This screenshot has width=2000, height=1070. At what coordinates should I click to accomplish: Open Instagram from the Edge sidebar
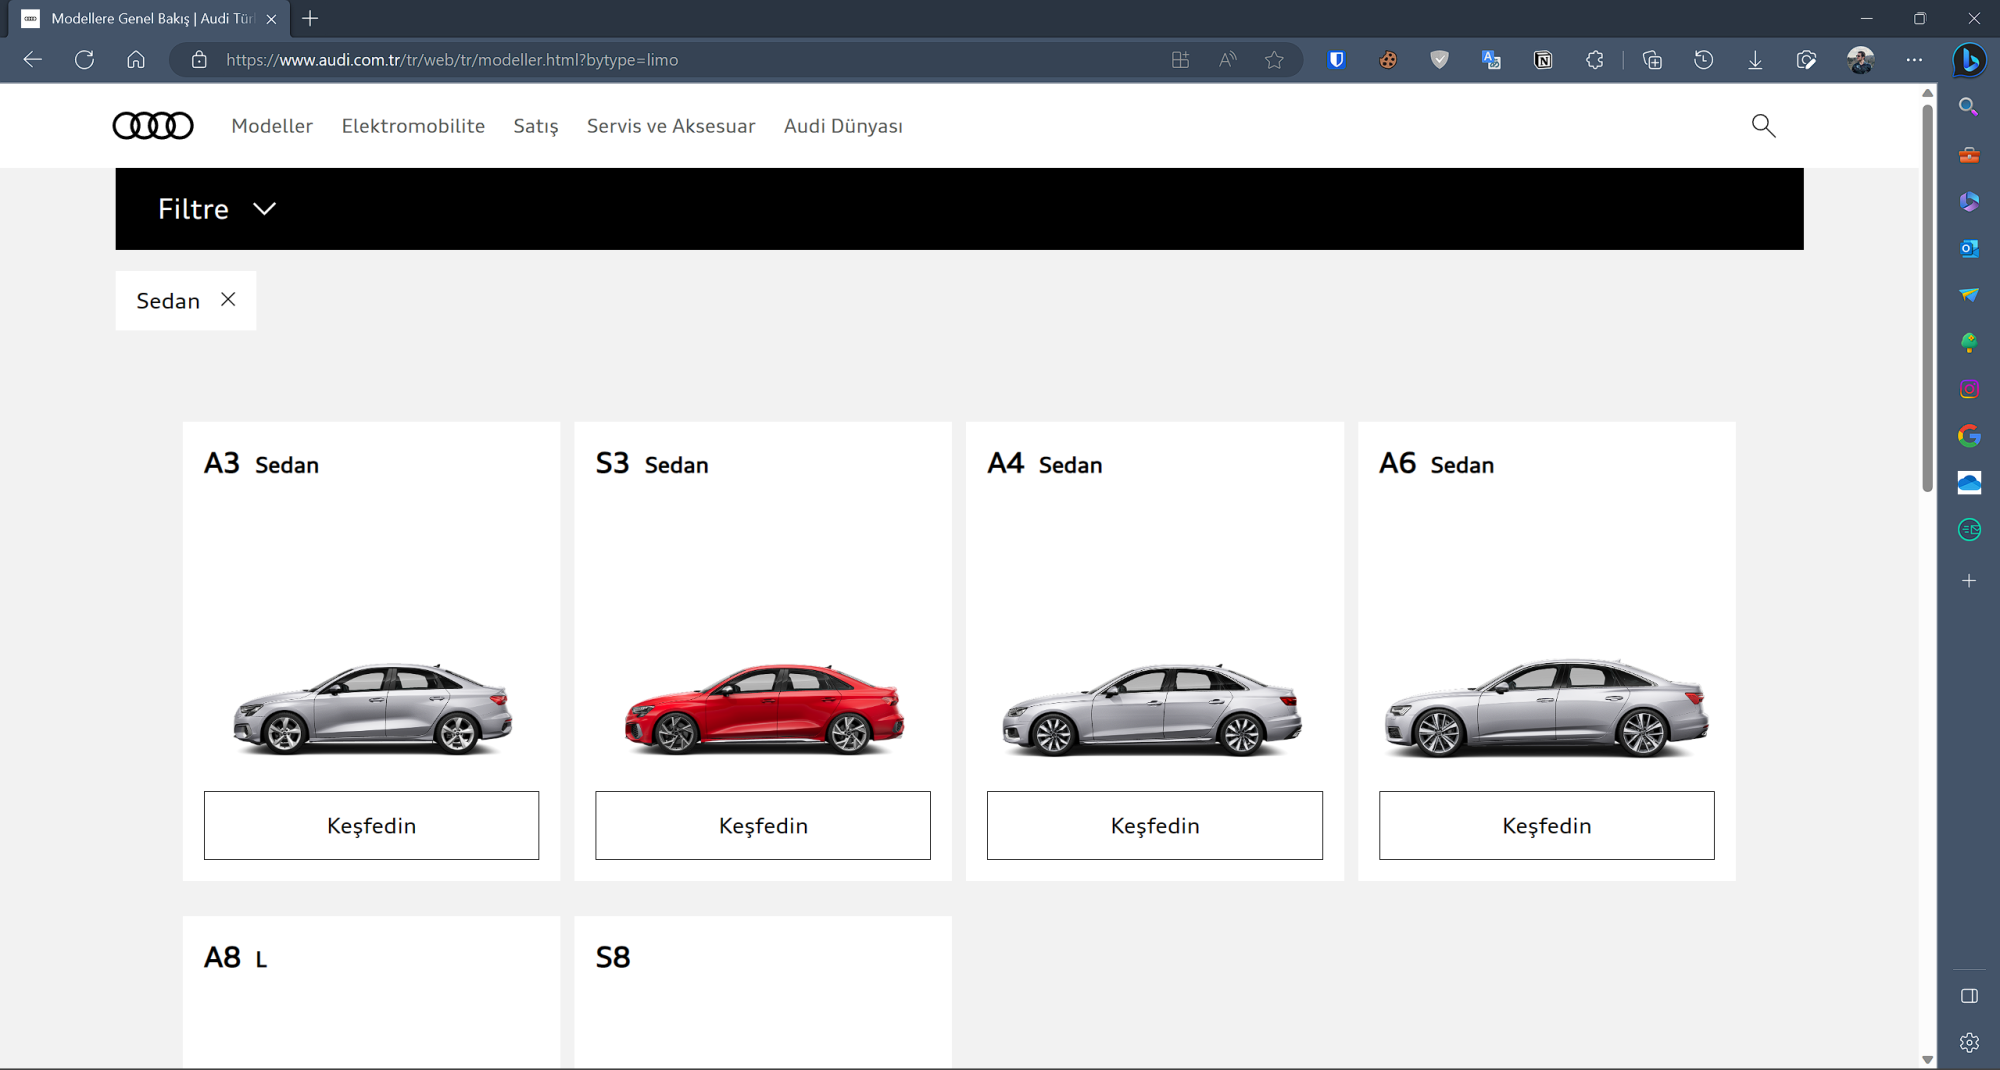(x=1968, y=389)
